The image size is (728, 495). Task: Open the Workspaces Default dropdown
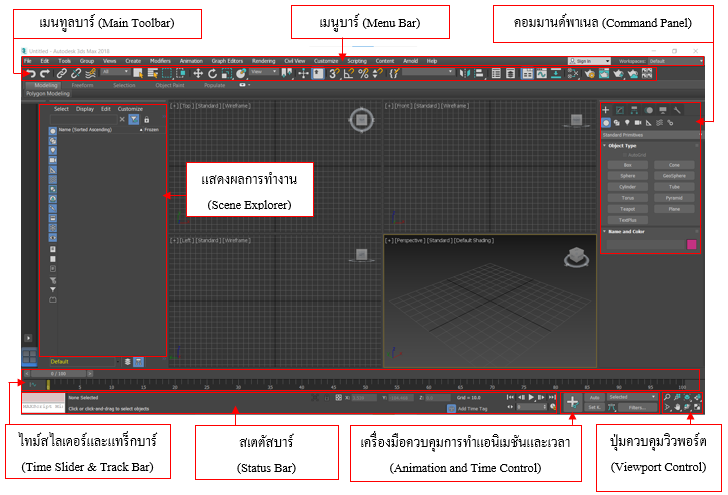(676, 61)
